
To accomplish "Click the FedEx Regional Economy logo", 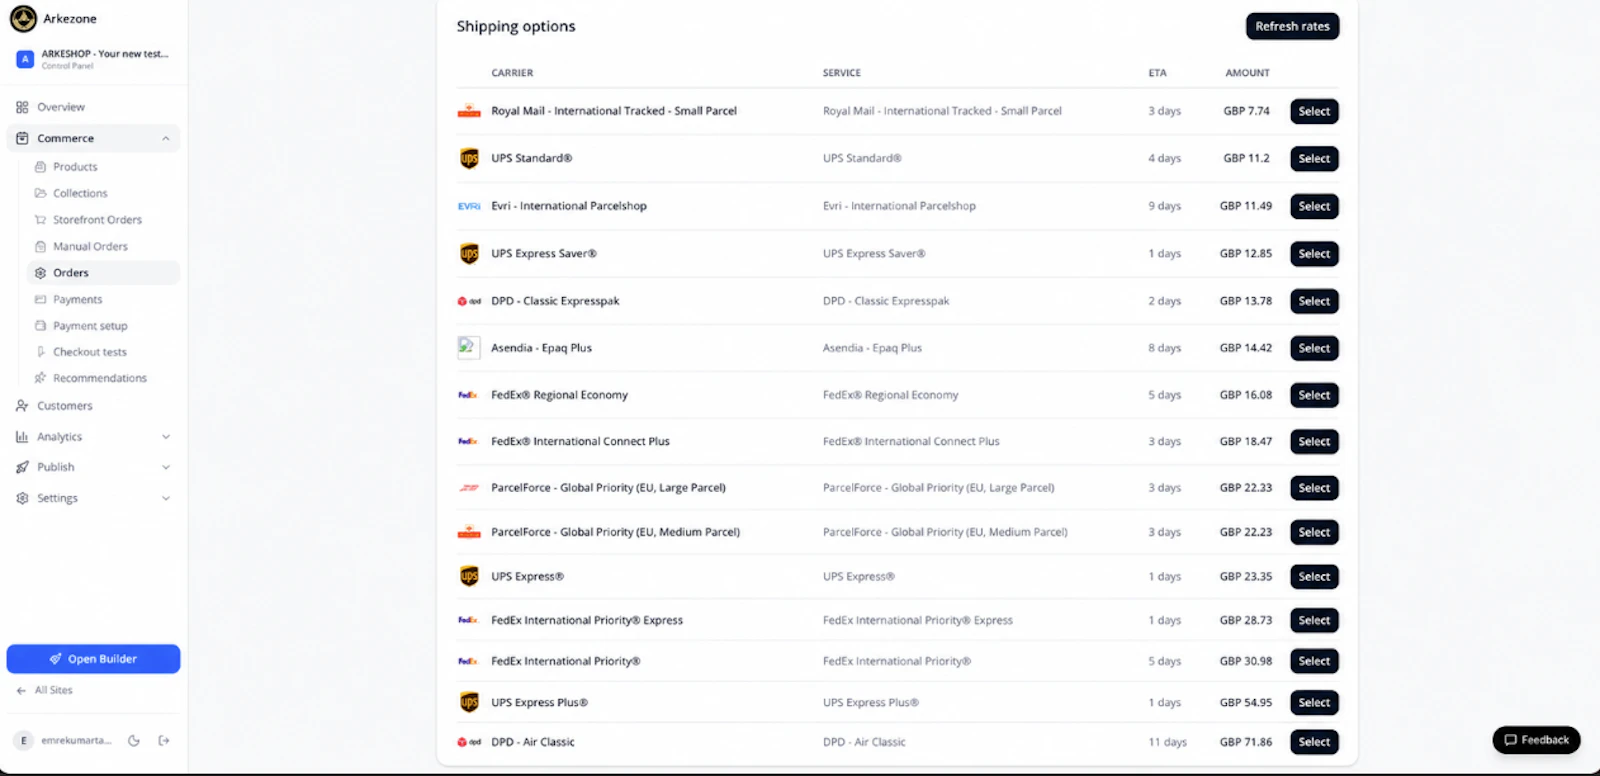I will pos(468,395).
